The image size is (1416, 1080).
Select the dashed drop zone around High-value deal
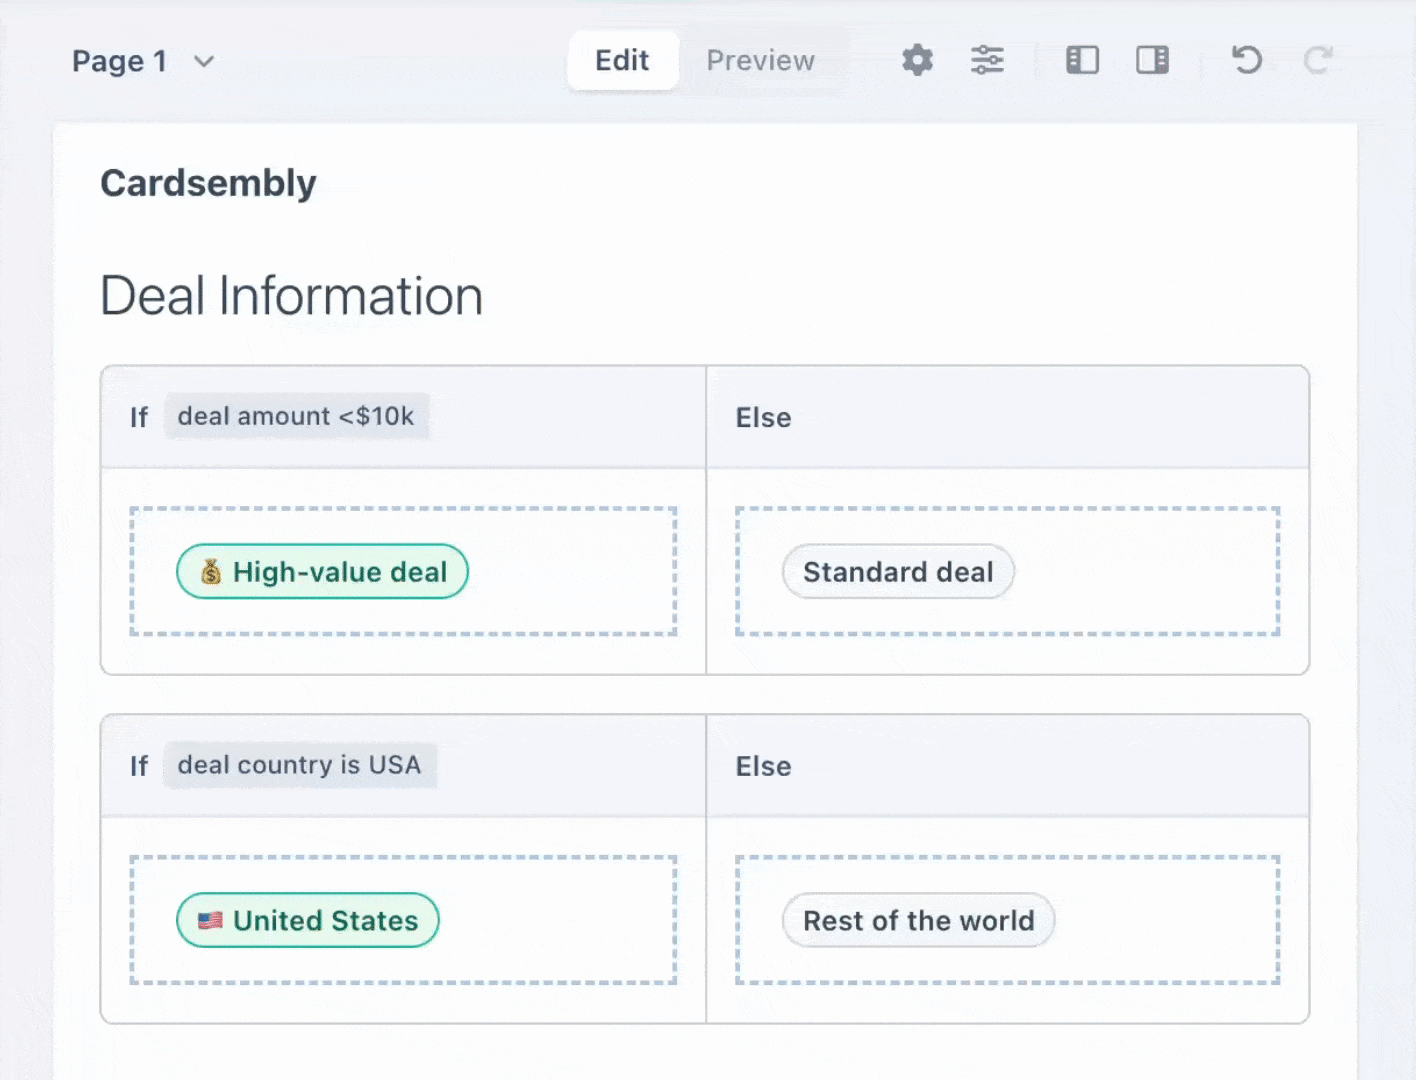tap(403, 571)
